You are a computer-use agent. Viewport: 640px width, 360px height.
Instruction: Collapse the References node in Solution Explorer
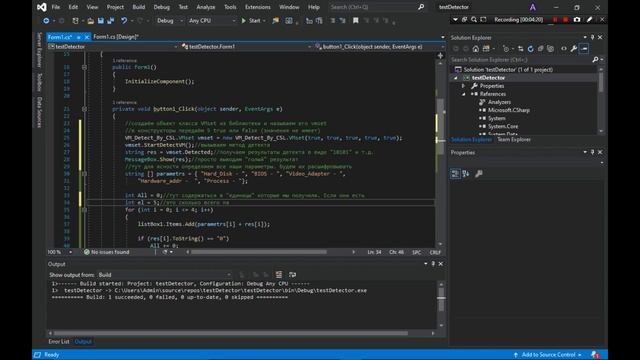[x=463, y=94]
